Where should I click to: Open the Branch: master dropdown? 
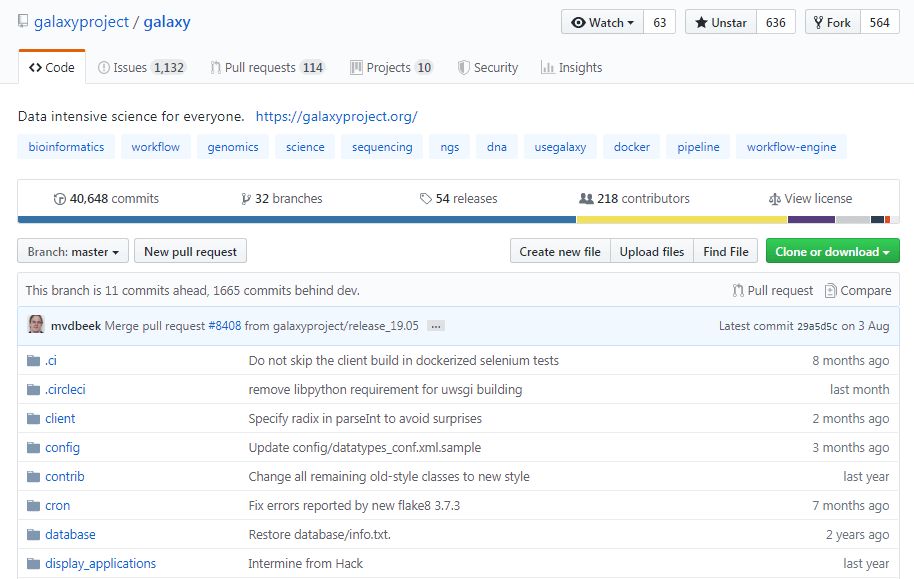73,251
